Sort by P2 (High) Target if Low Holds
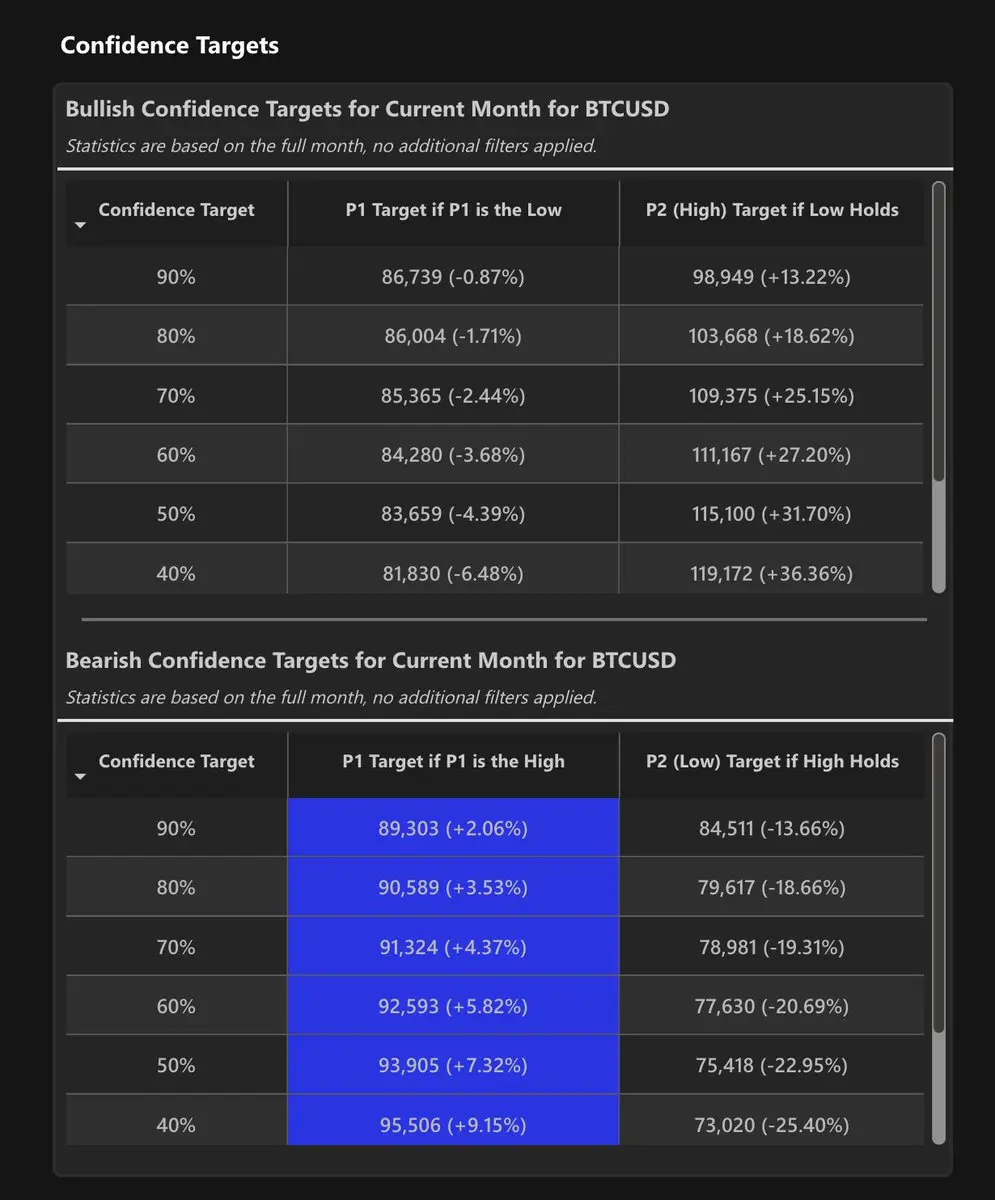Image resolution: width=995 pixels, height=1200 pixels. point(771,210)
